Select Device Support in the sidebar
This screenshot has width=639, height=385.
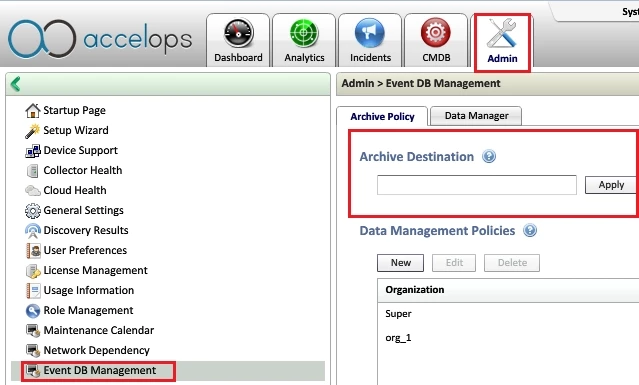pos(81,150)
